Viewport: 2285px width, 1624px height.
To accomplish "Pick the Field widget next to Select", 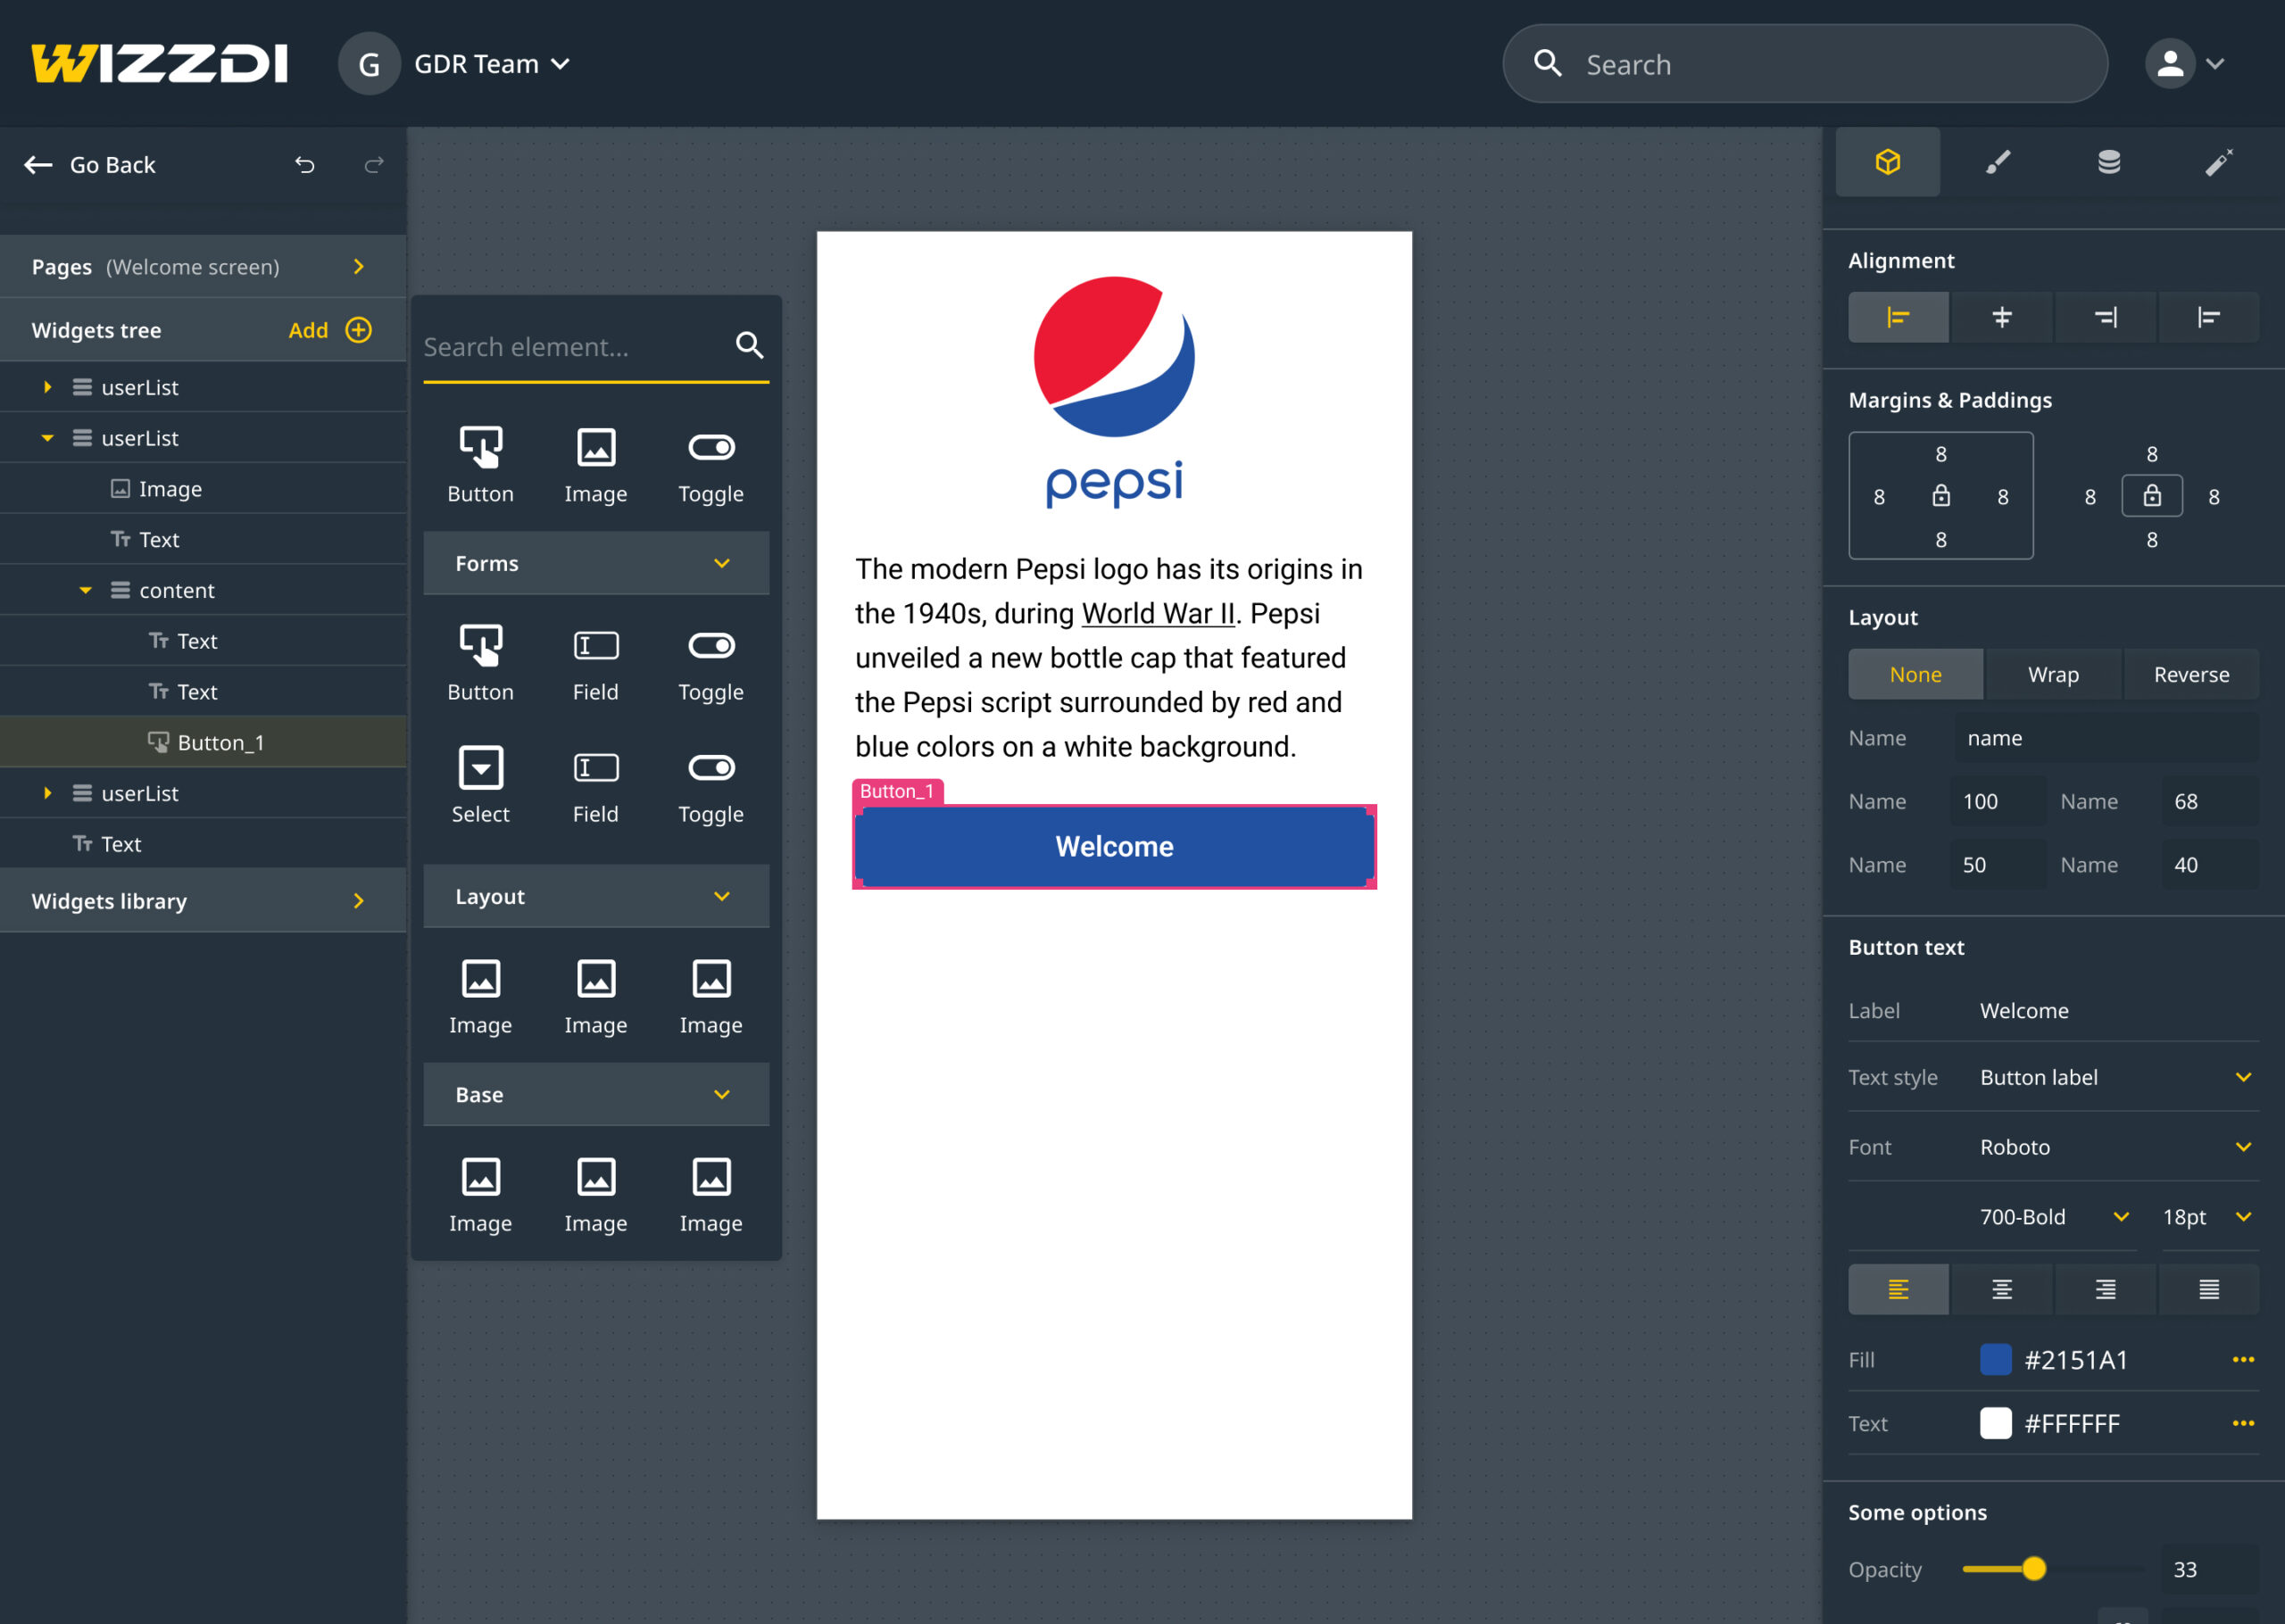I will pyautogui.click(x=596, y=786).
